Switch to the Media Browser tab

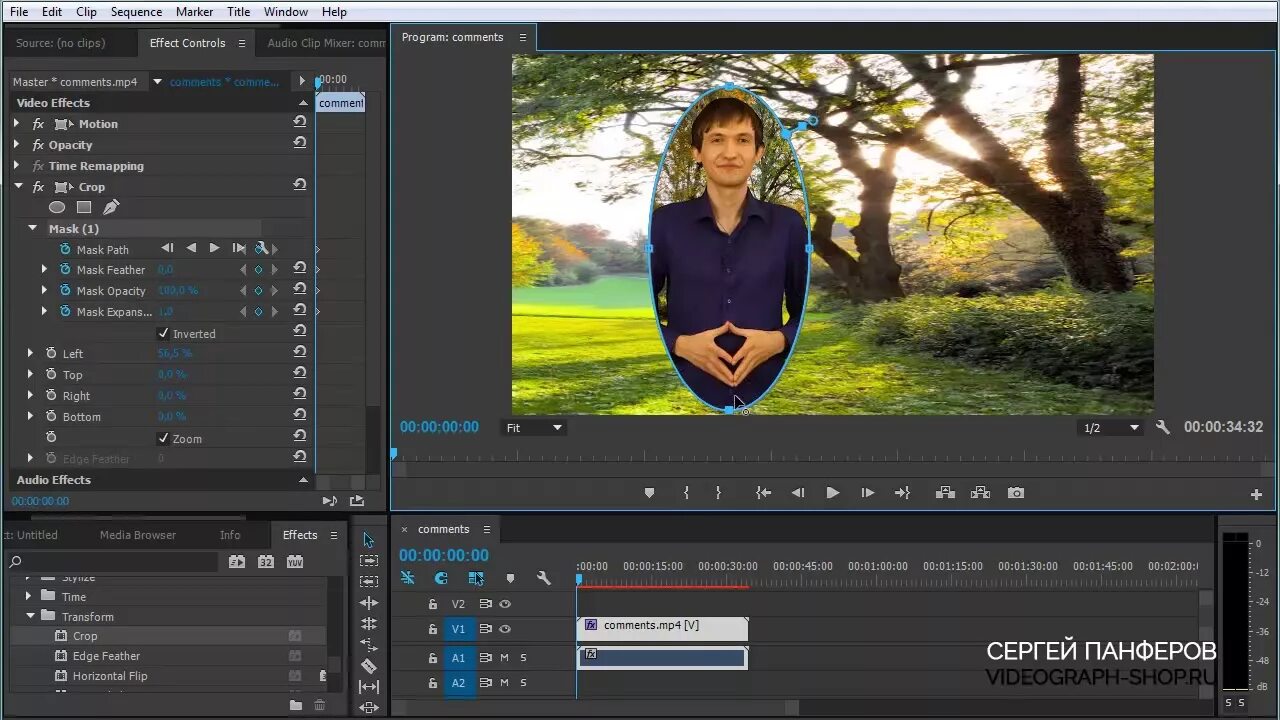(x=138, y=535)
